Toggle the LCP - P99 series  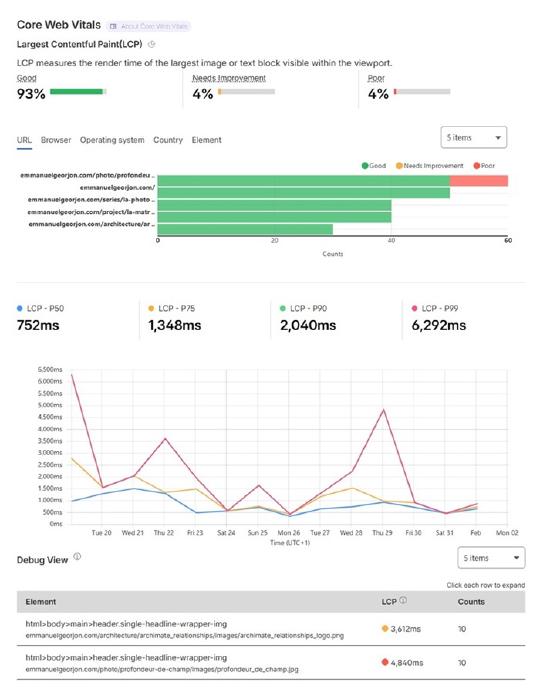pos(435,308)
